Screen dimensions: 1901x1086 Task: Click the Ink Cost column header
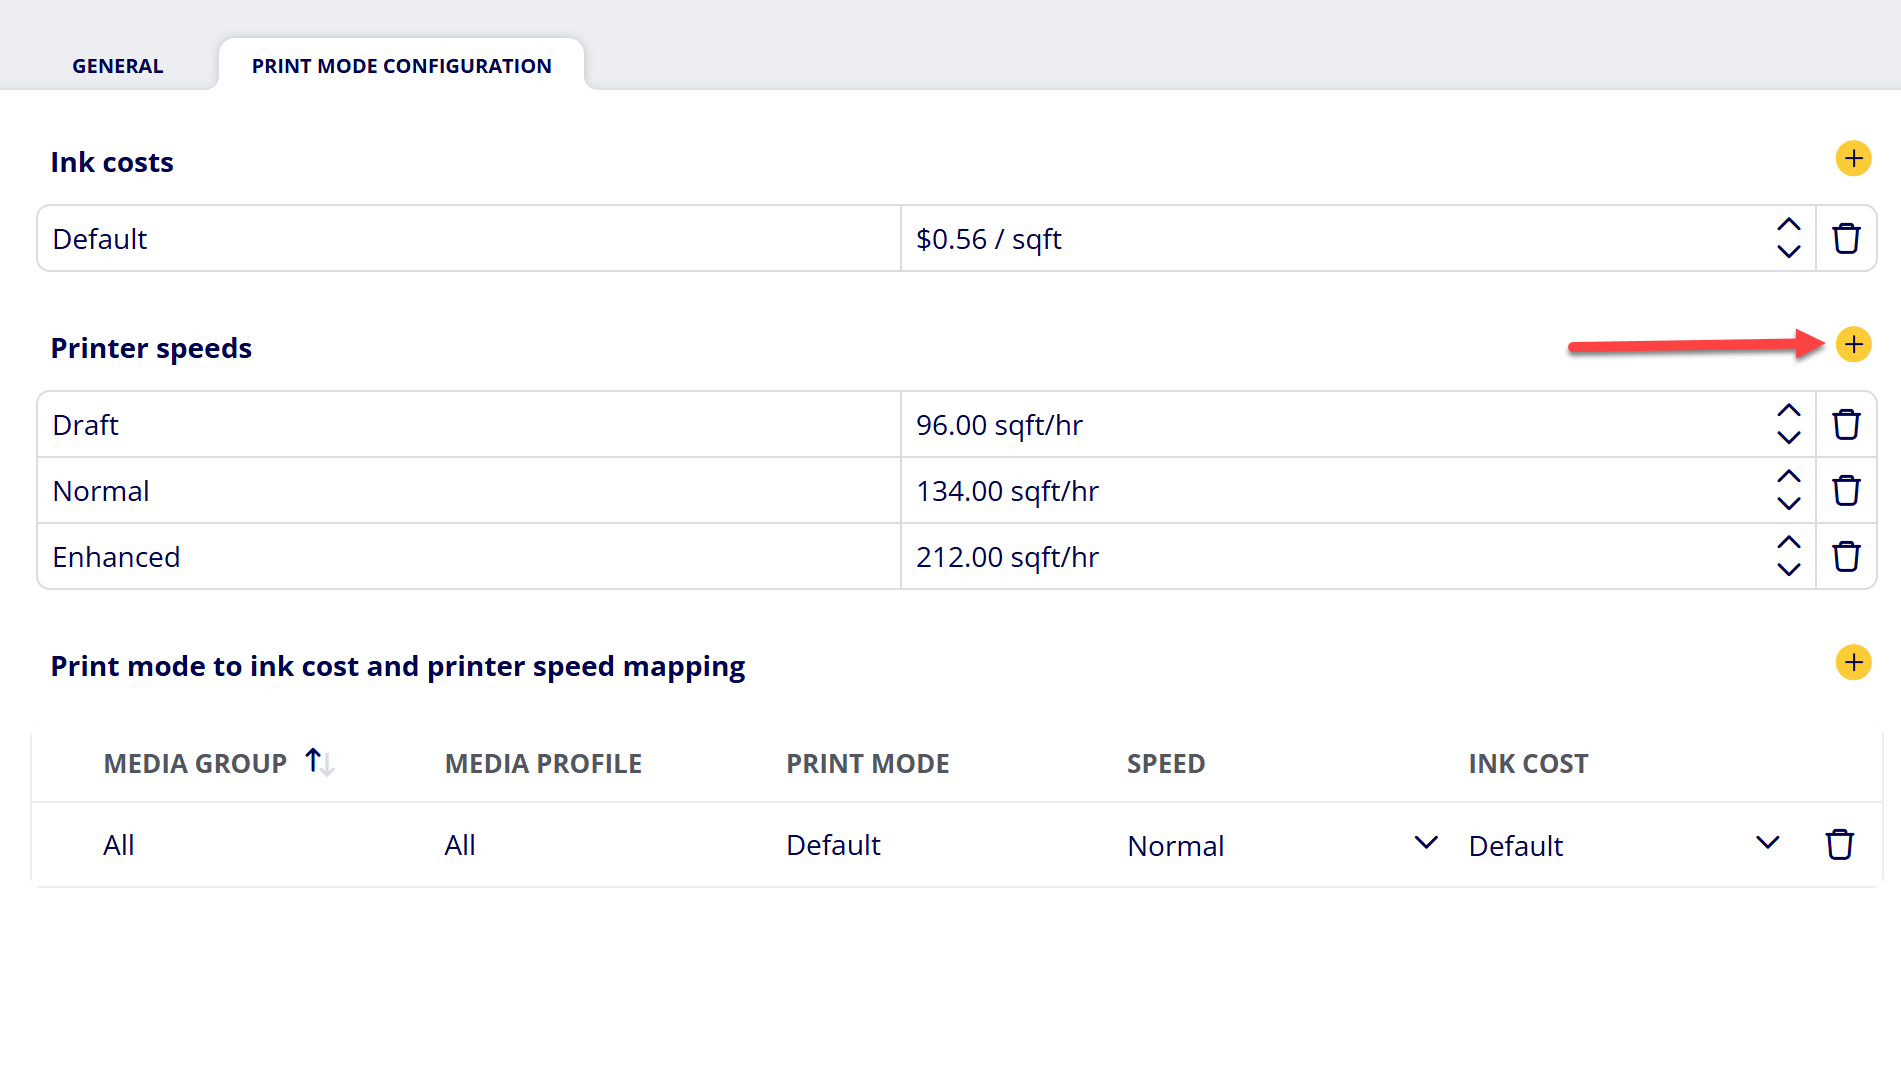click(x=1528, y=764)
